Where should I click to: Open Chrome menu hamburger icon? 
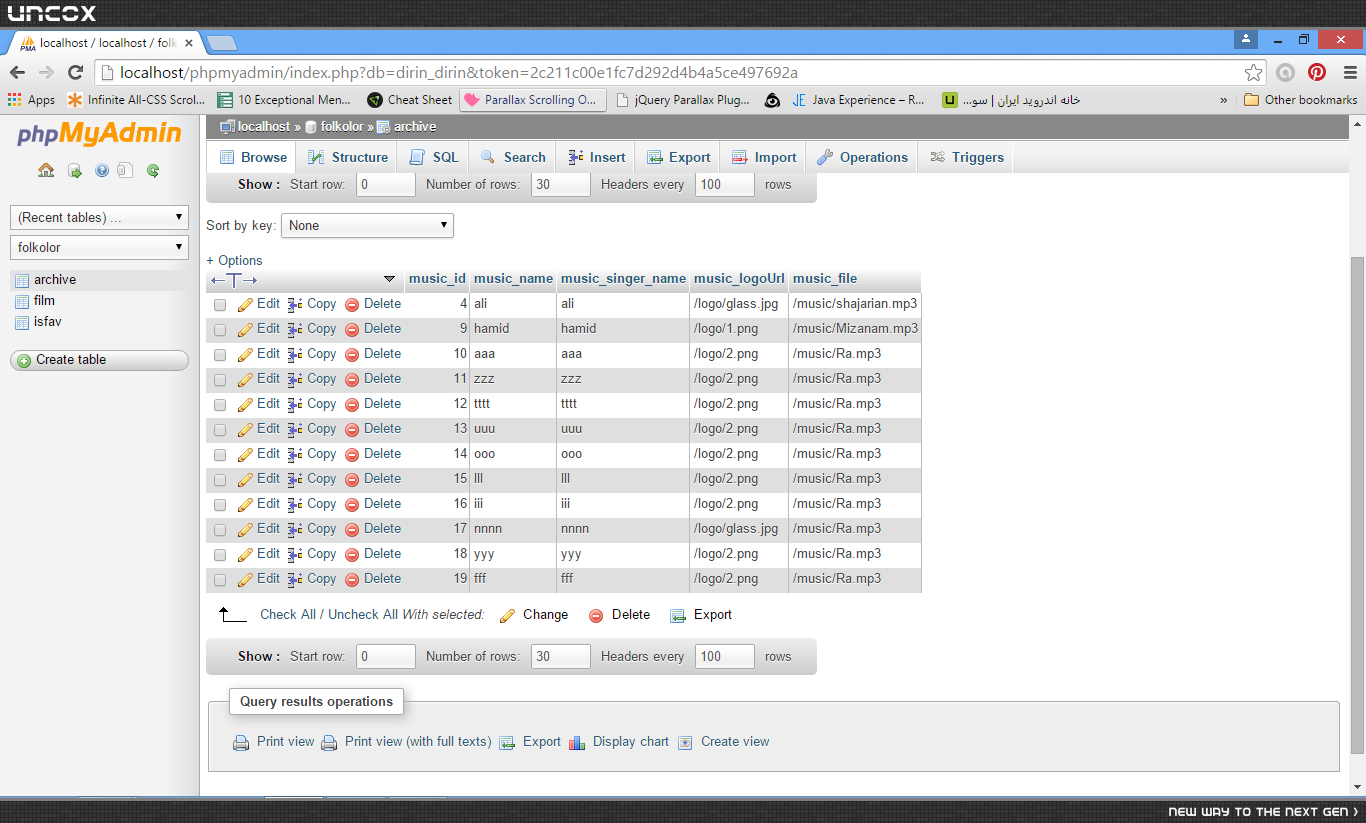point(1349,72)
